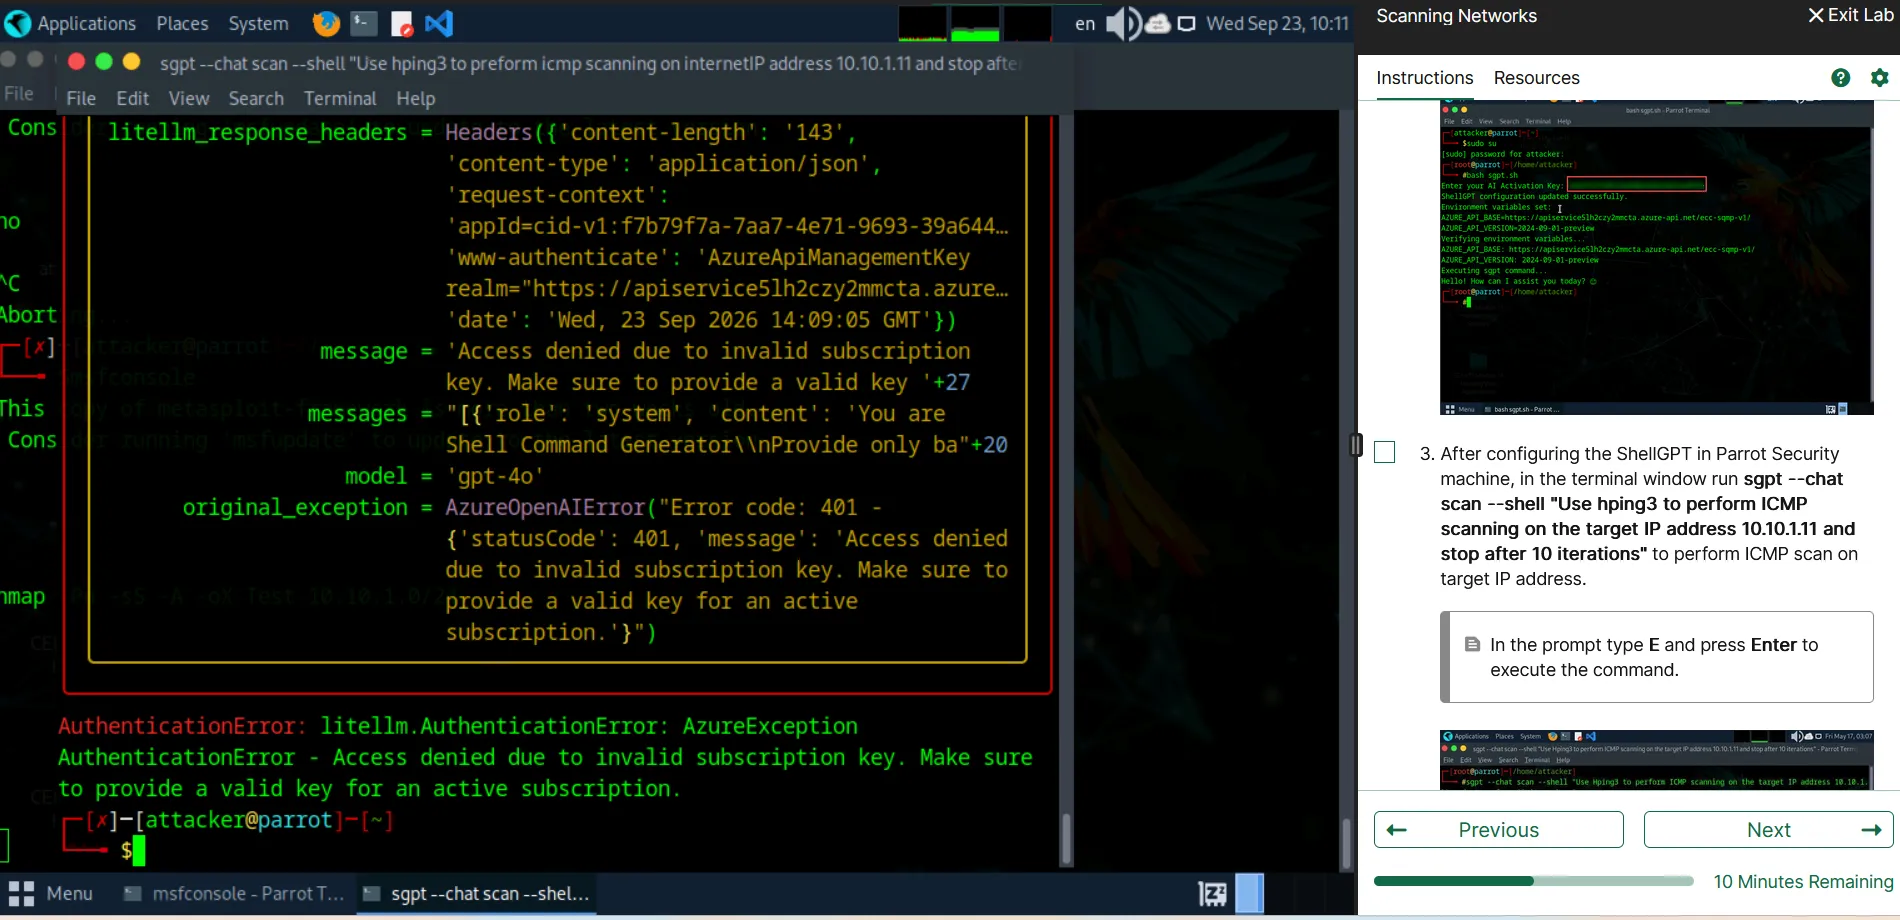The image size is (1900, 920).
Task: Go to the Previous lab step
Action: click(x=1498, y=830)
